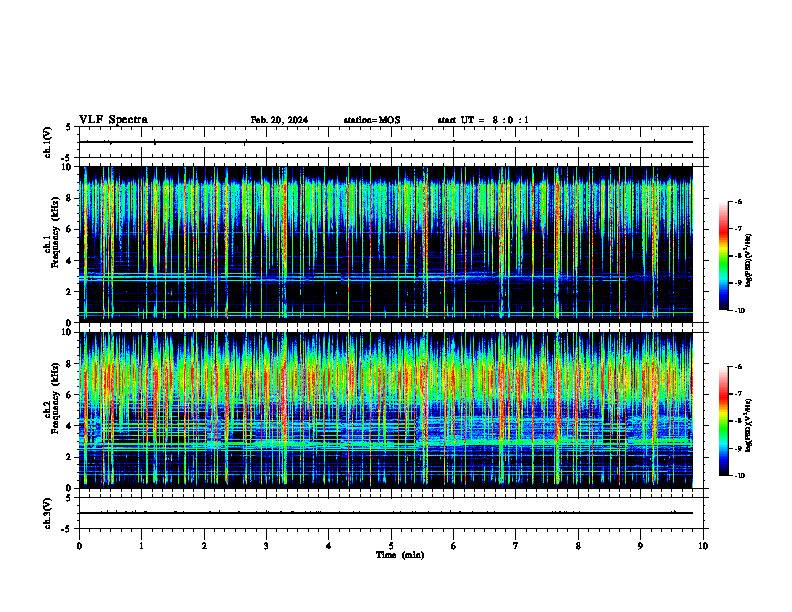This screenshot has height=612, width=792.
Task: Click inside the ch.1 spectrogram plot
Action: pos(386,244)
